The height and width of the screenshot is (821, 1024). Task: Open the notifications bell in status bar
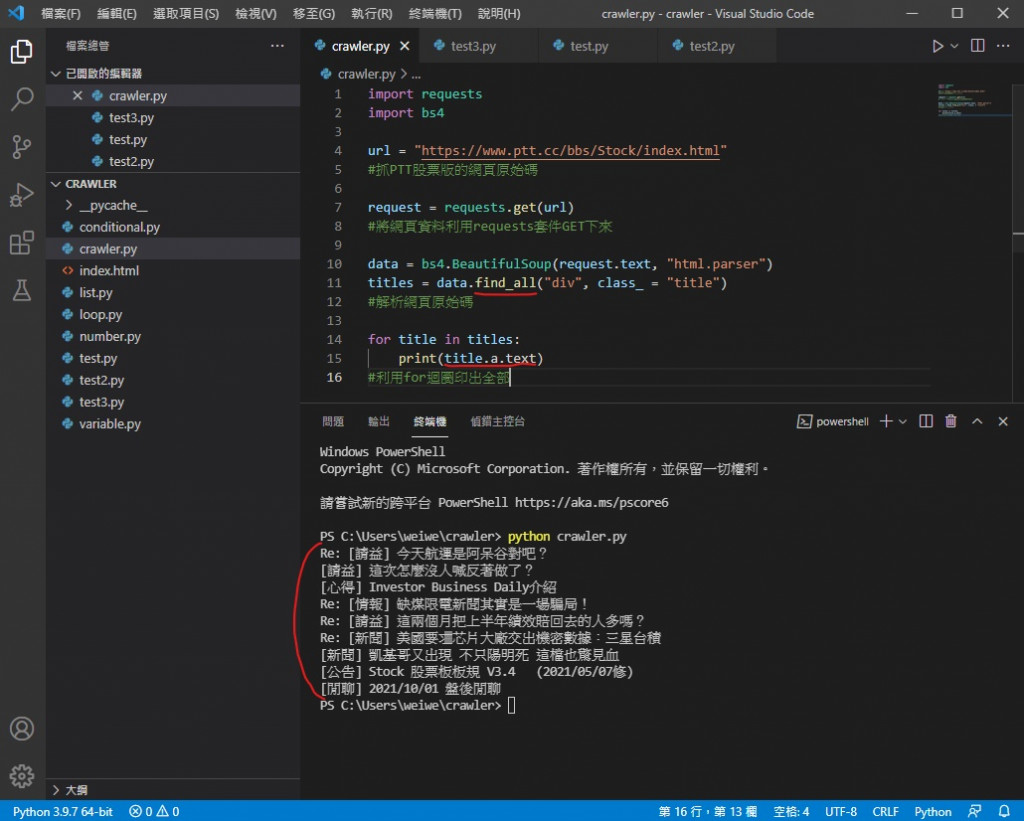tap(1004, 811)
